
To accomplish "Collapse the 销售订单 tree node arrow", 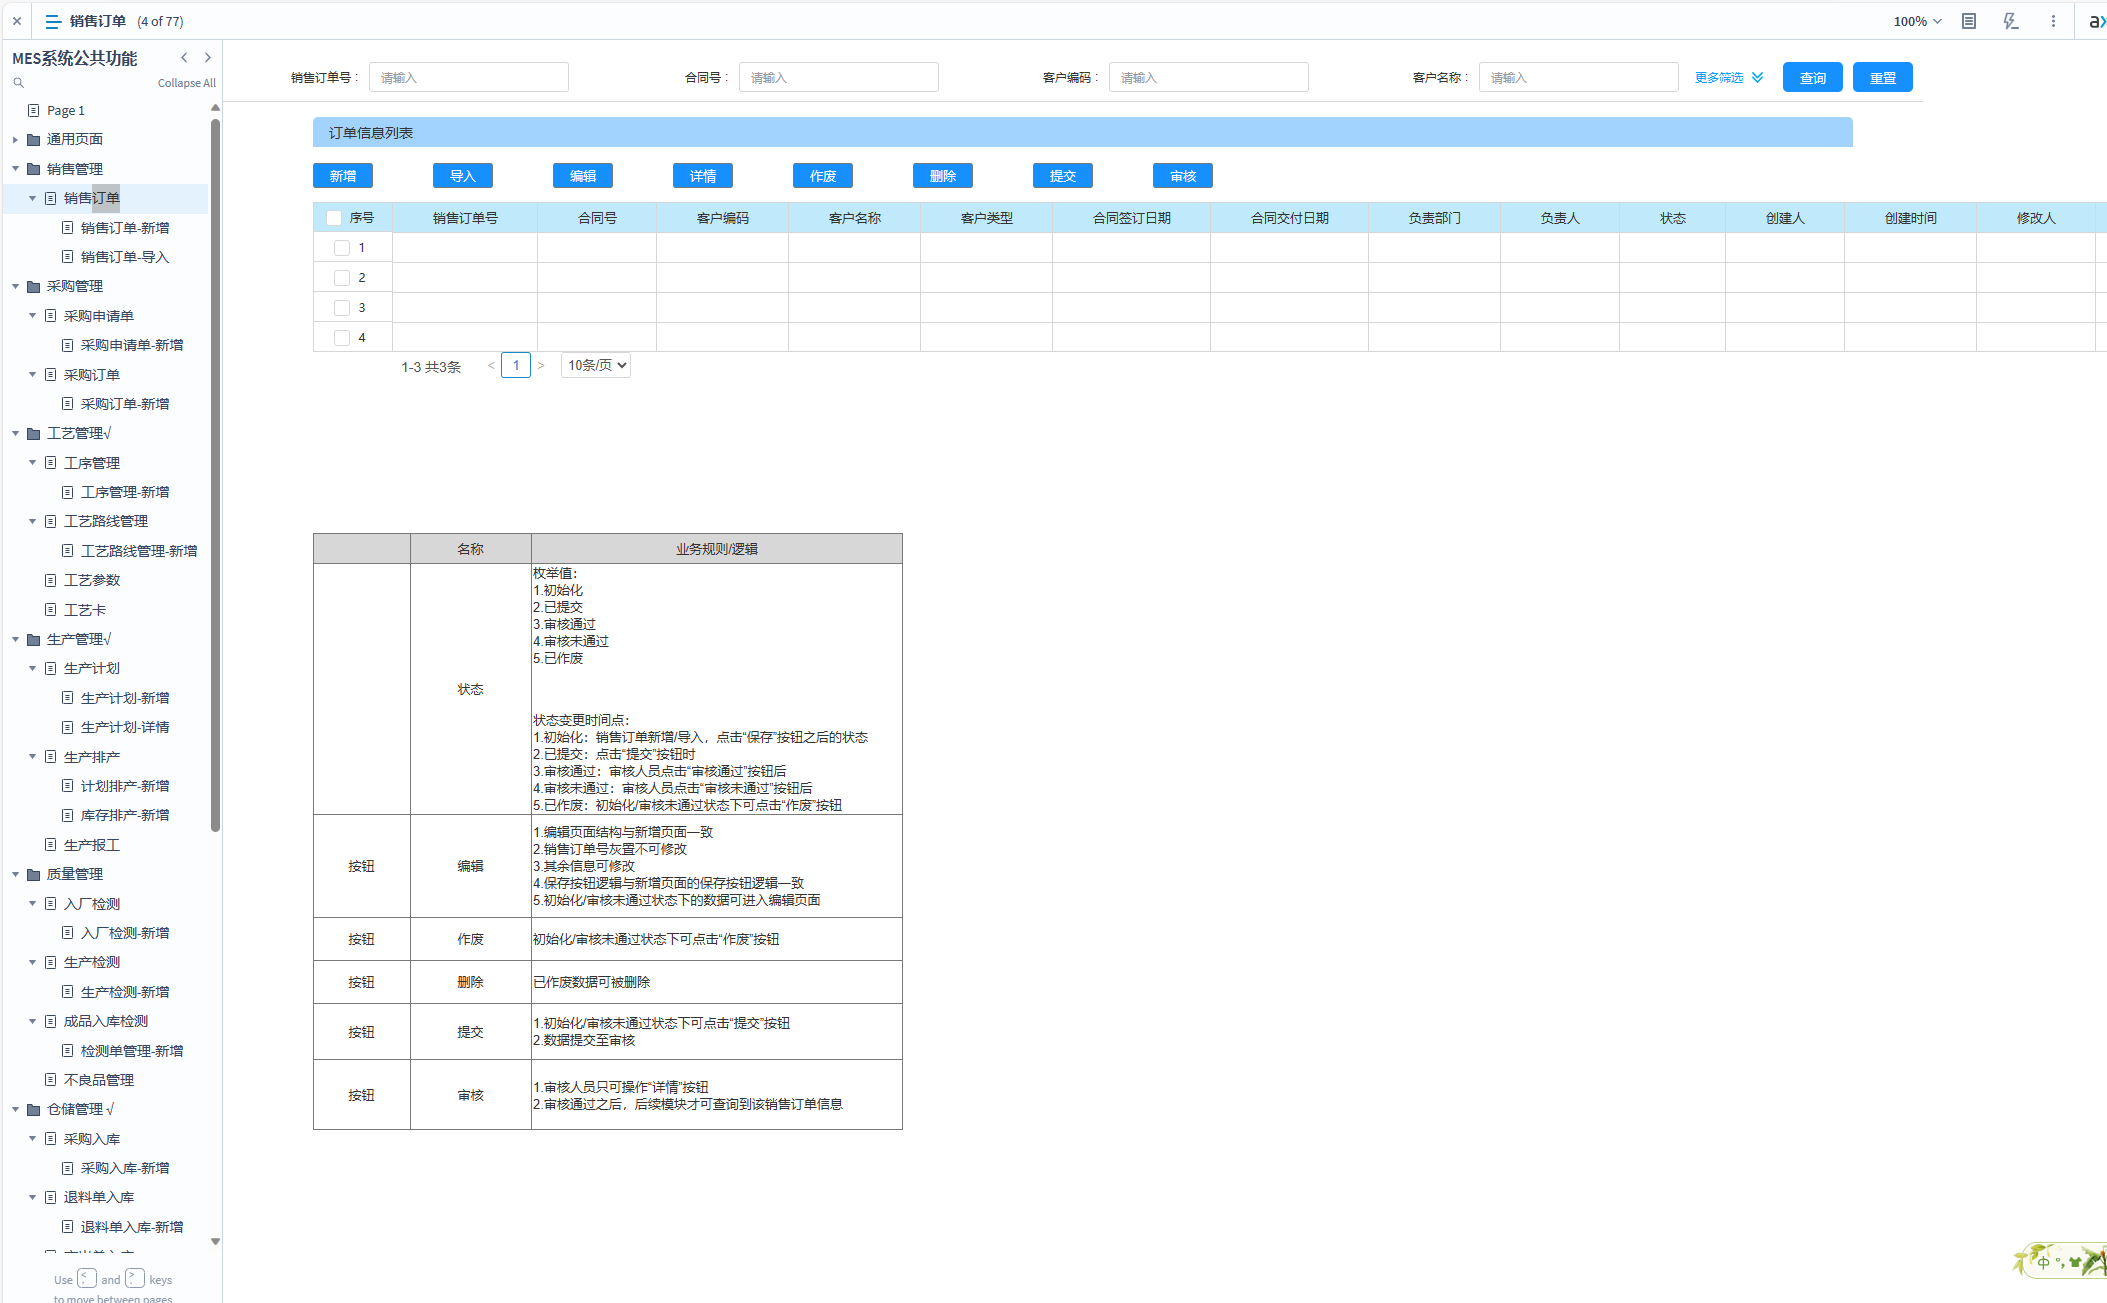I will point(32,198).
